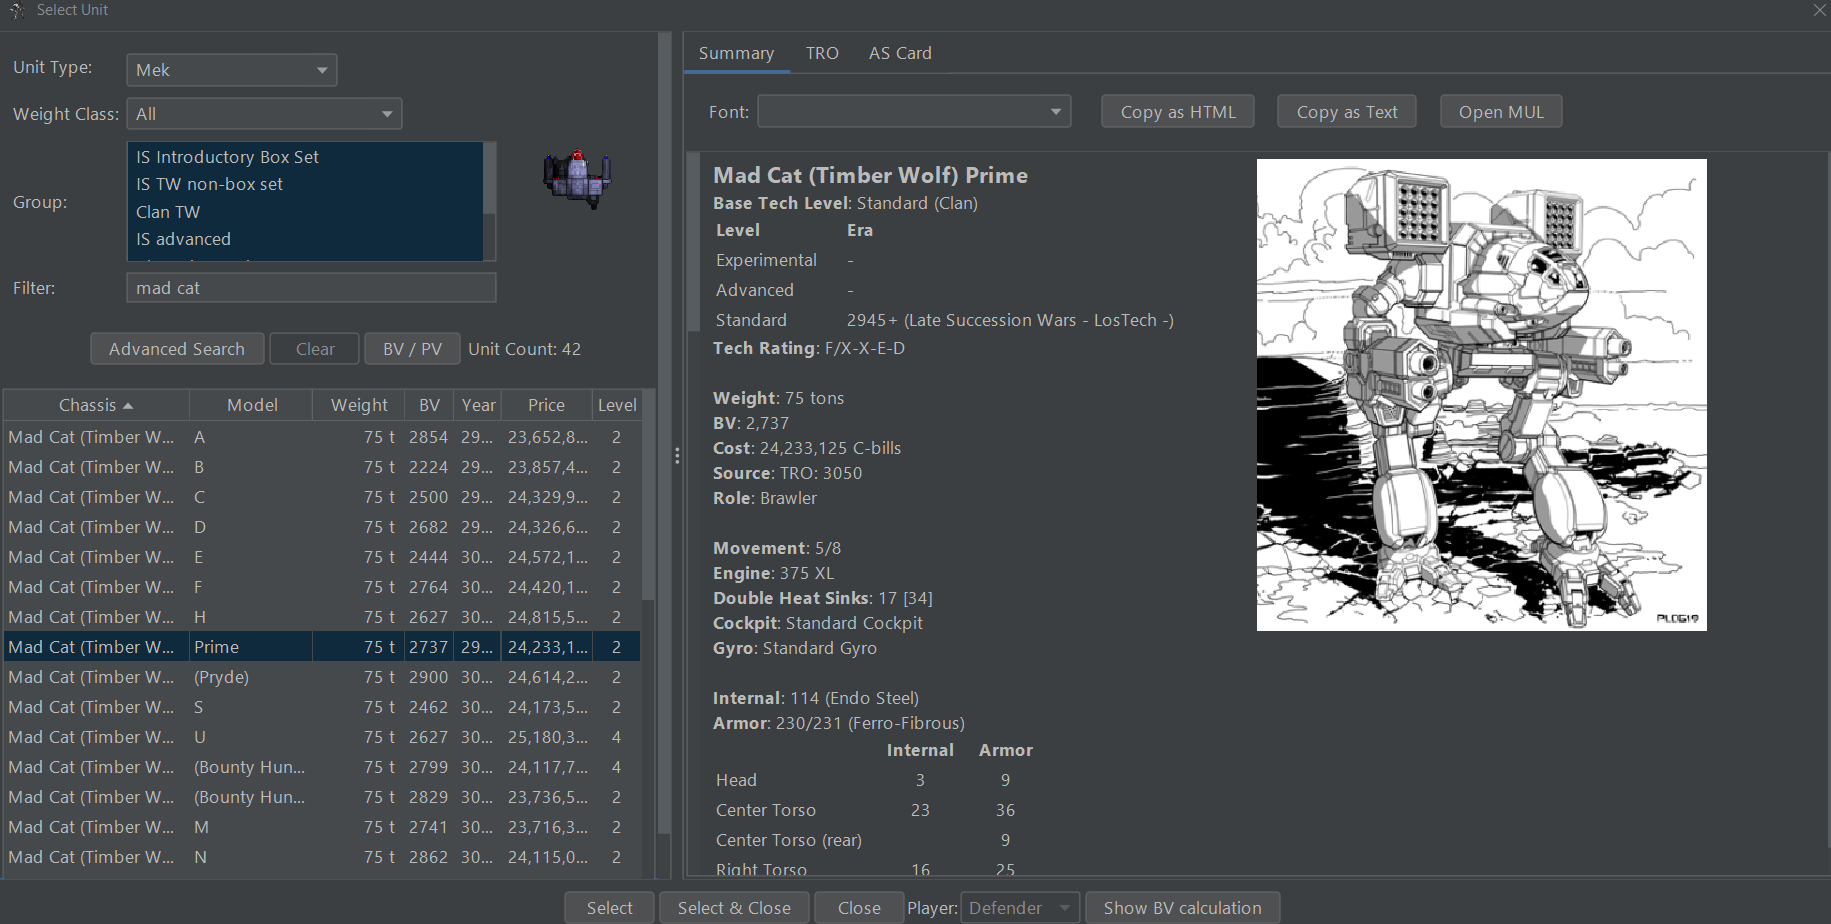Click the panel splitter handle dots
This screenshot has height=924, width=1831.
tap(677, 456)
